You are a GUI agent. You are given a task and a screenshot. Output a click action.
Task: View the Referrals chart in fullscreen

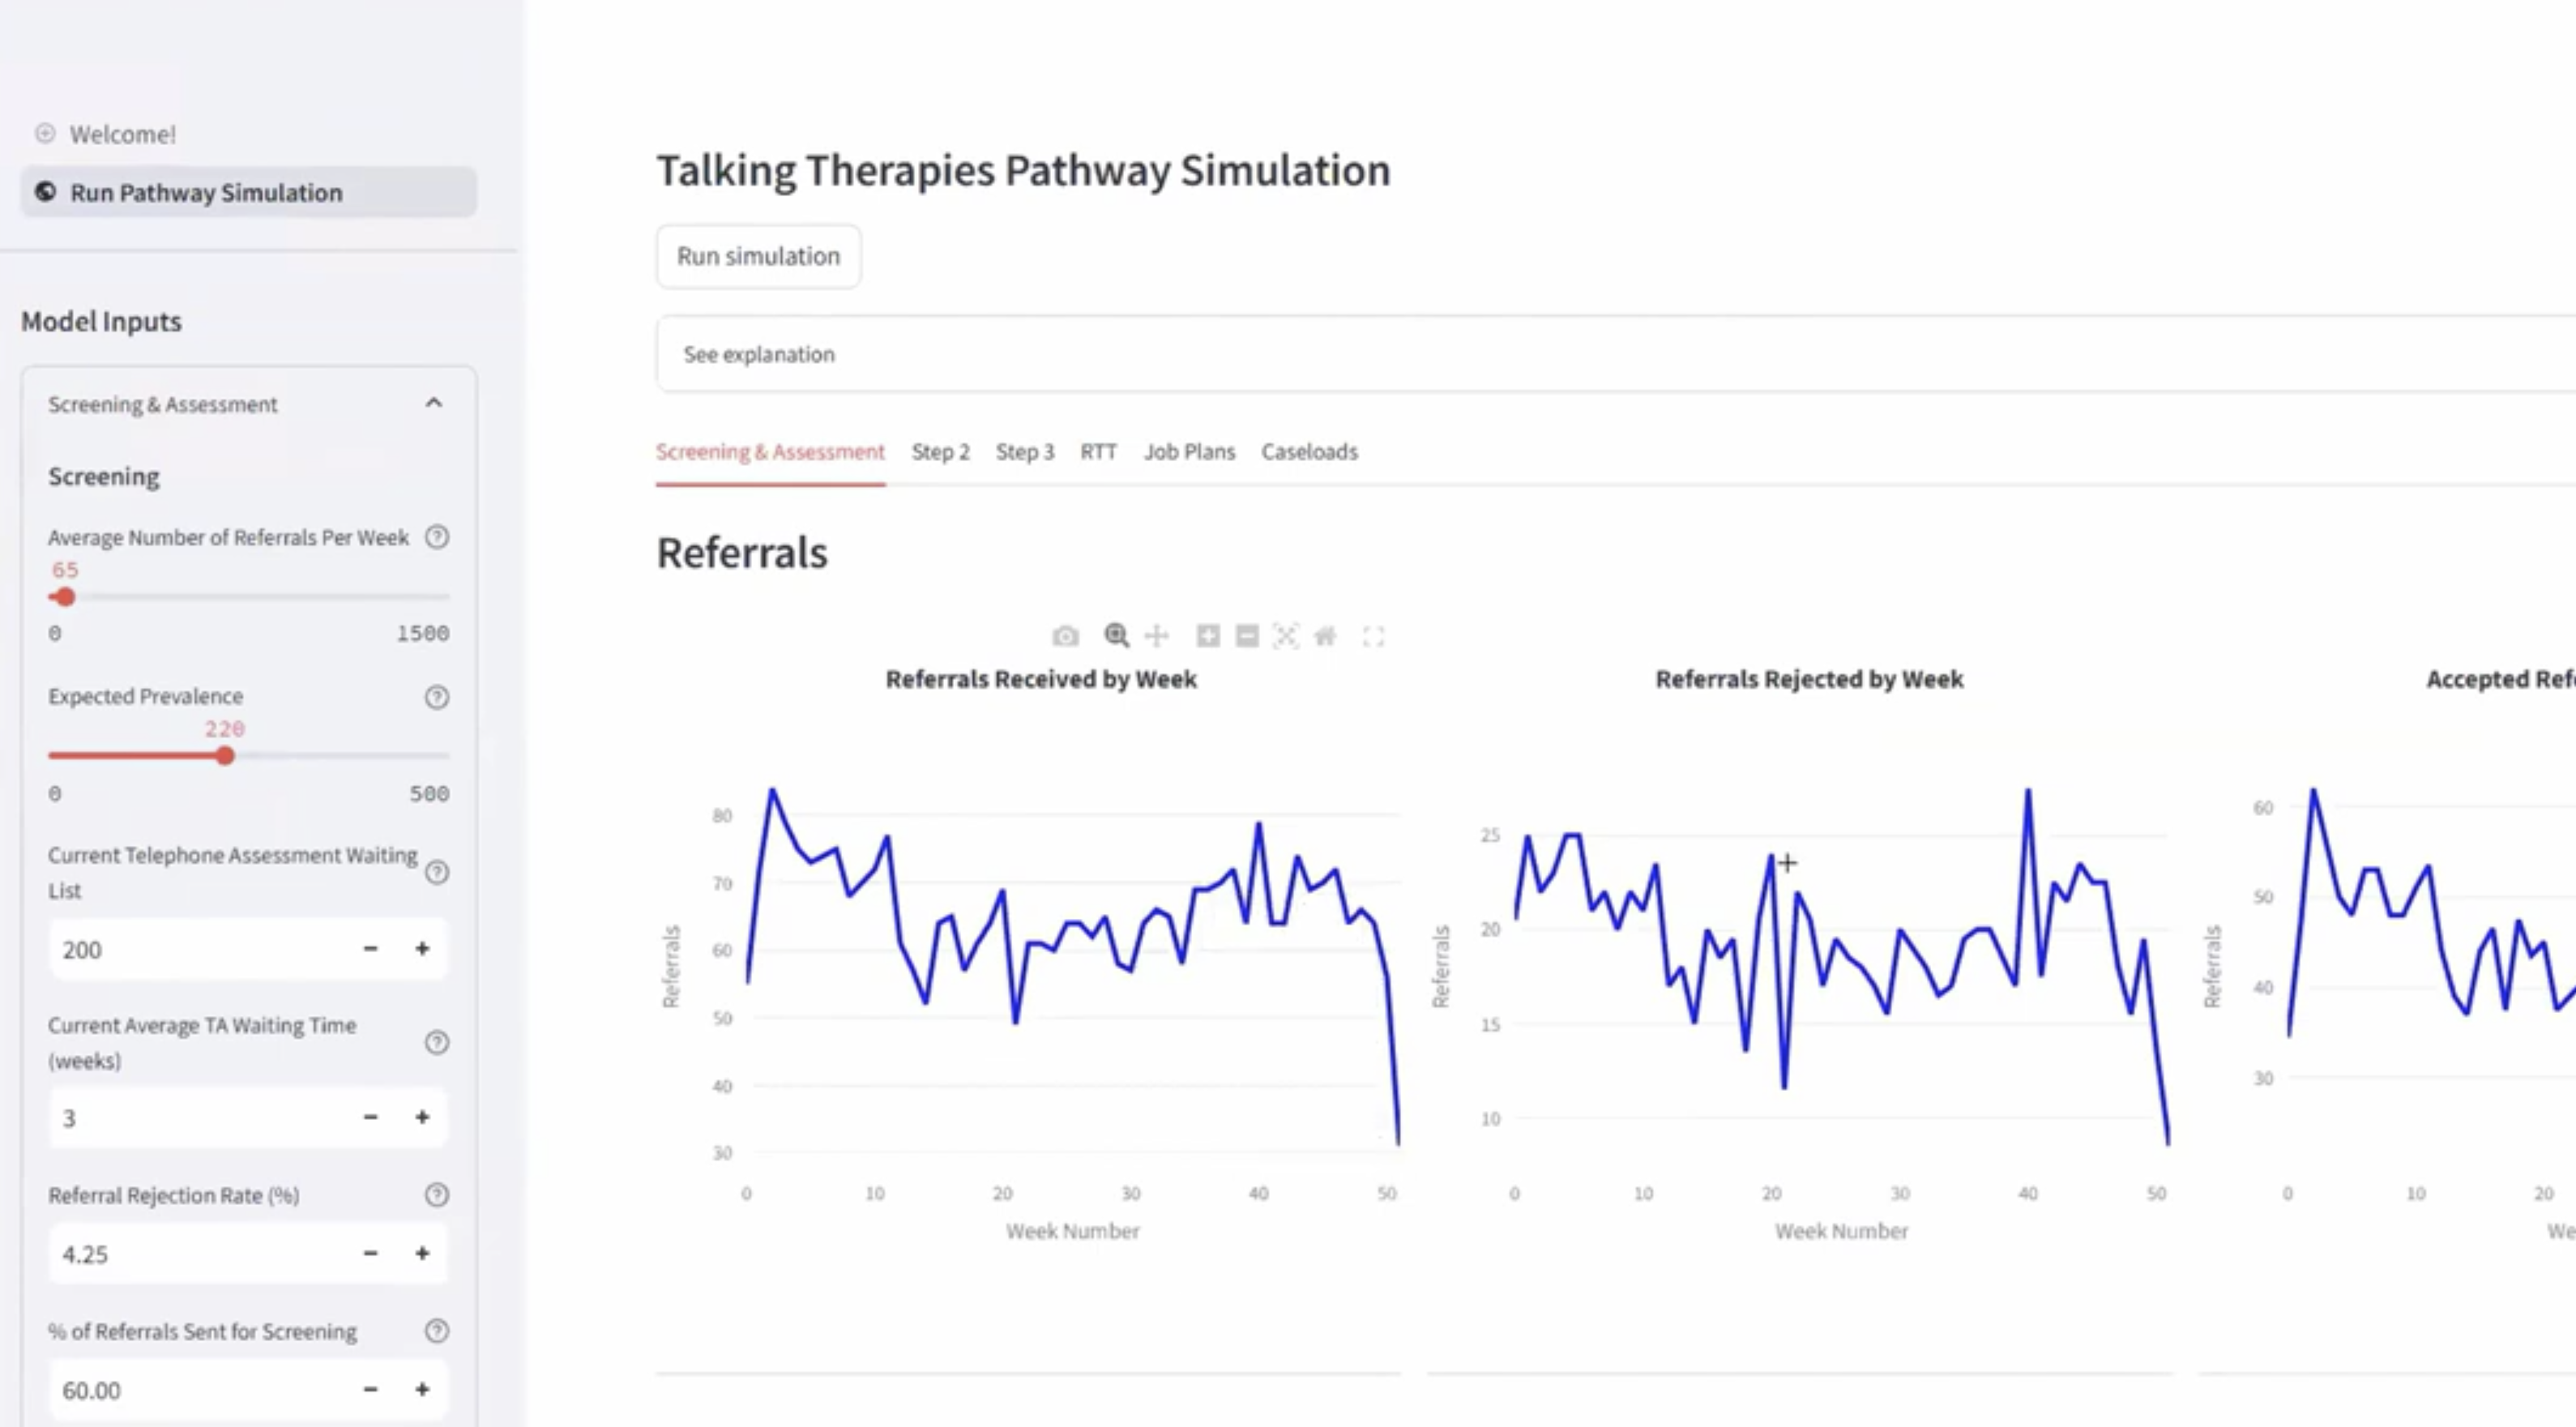(x=1374, y=636)
